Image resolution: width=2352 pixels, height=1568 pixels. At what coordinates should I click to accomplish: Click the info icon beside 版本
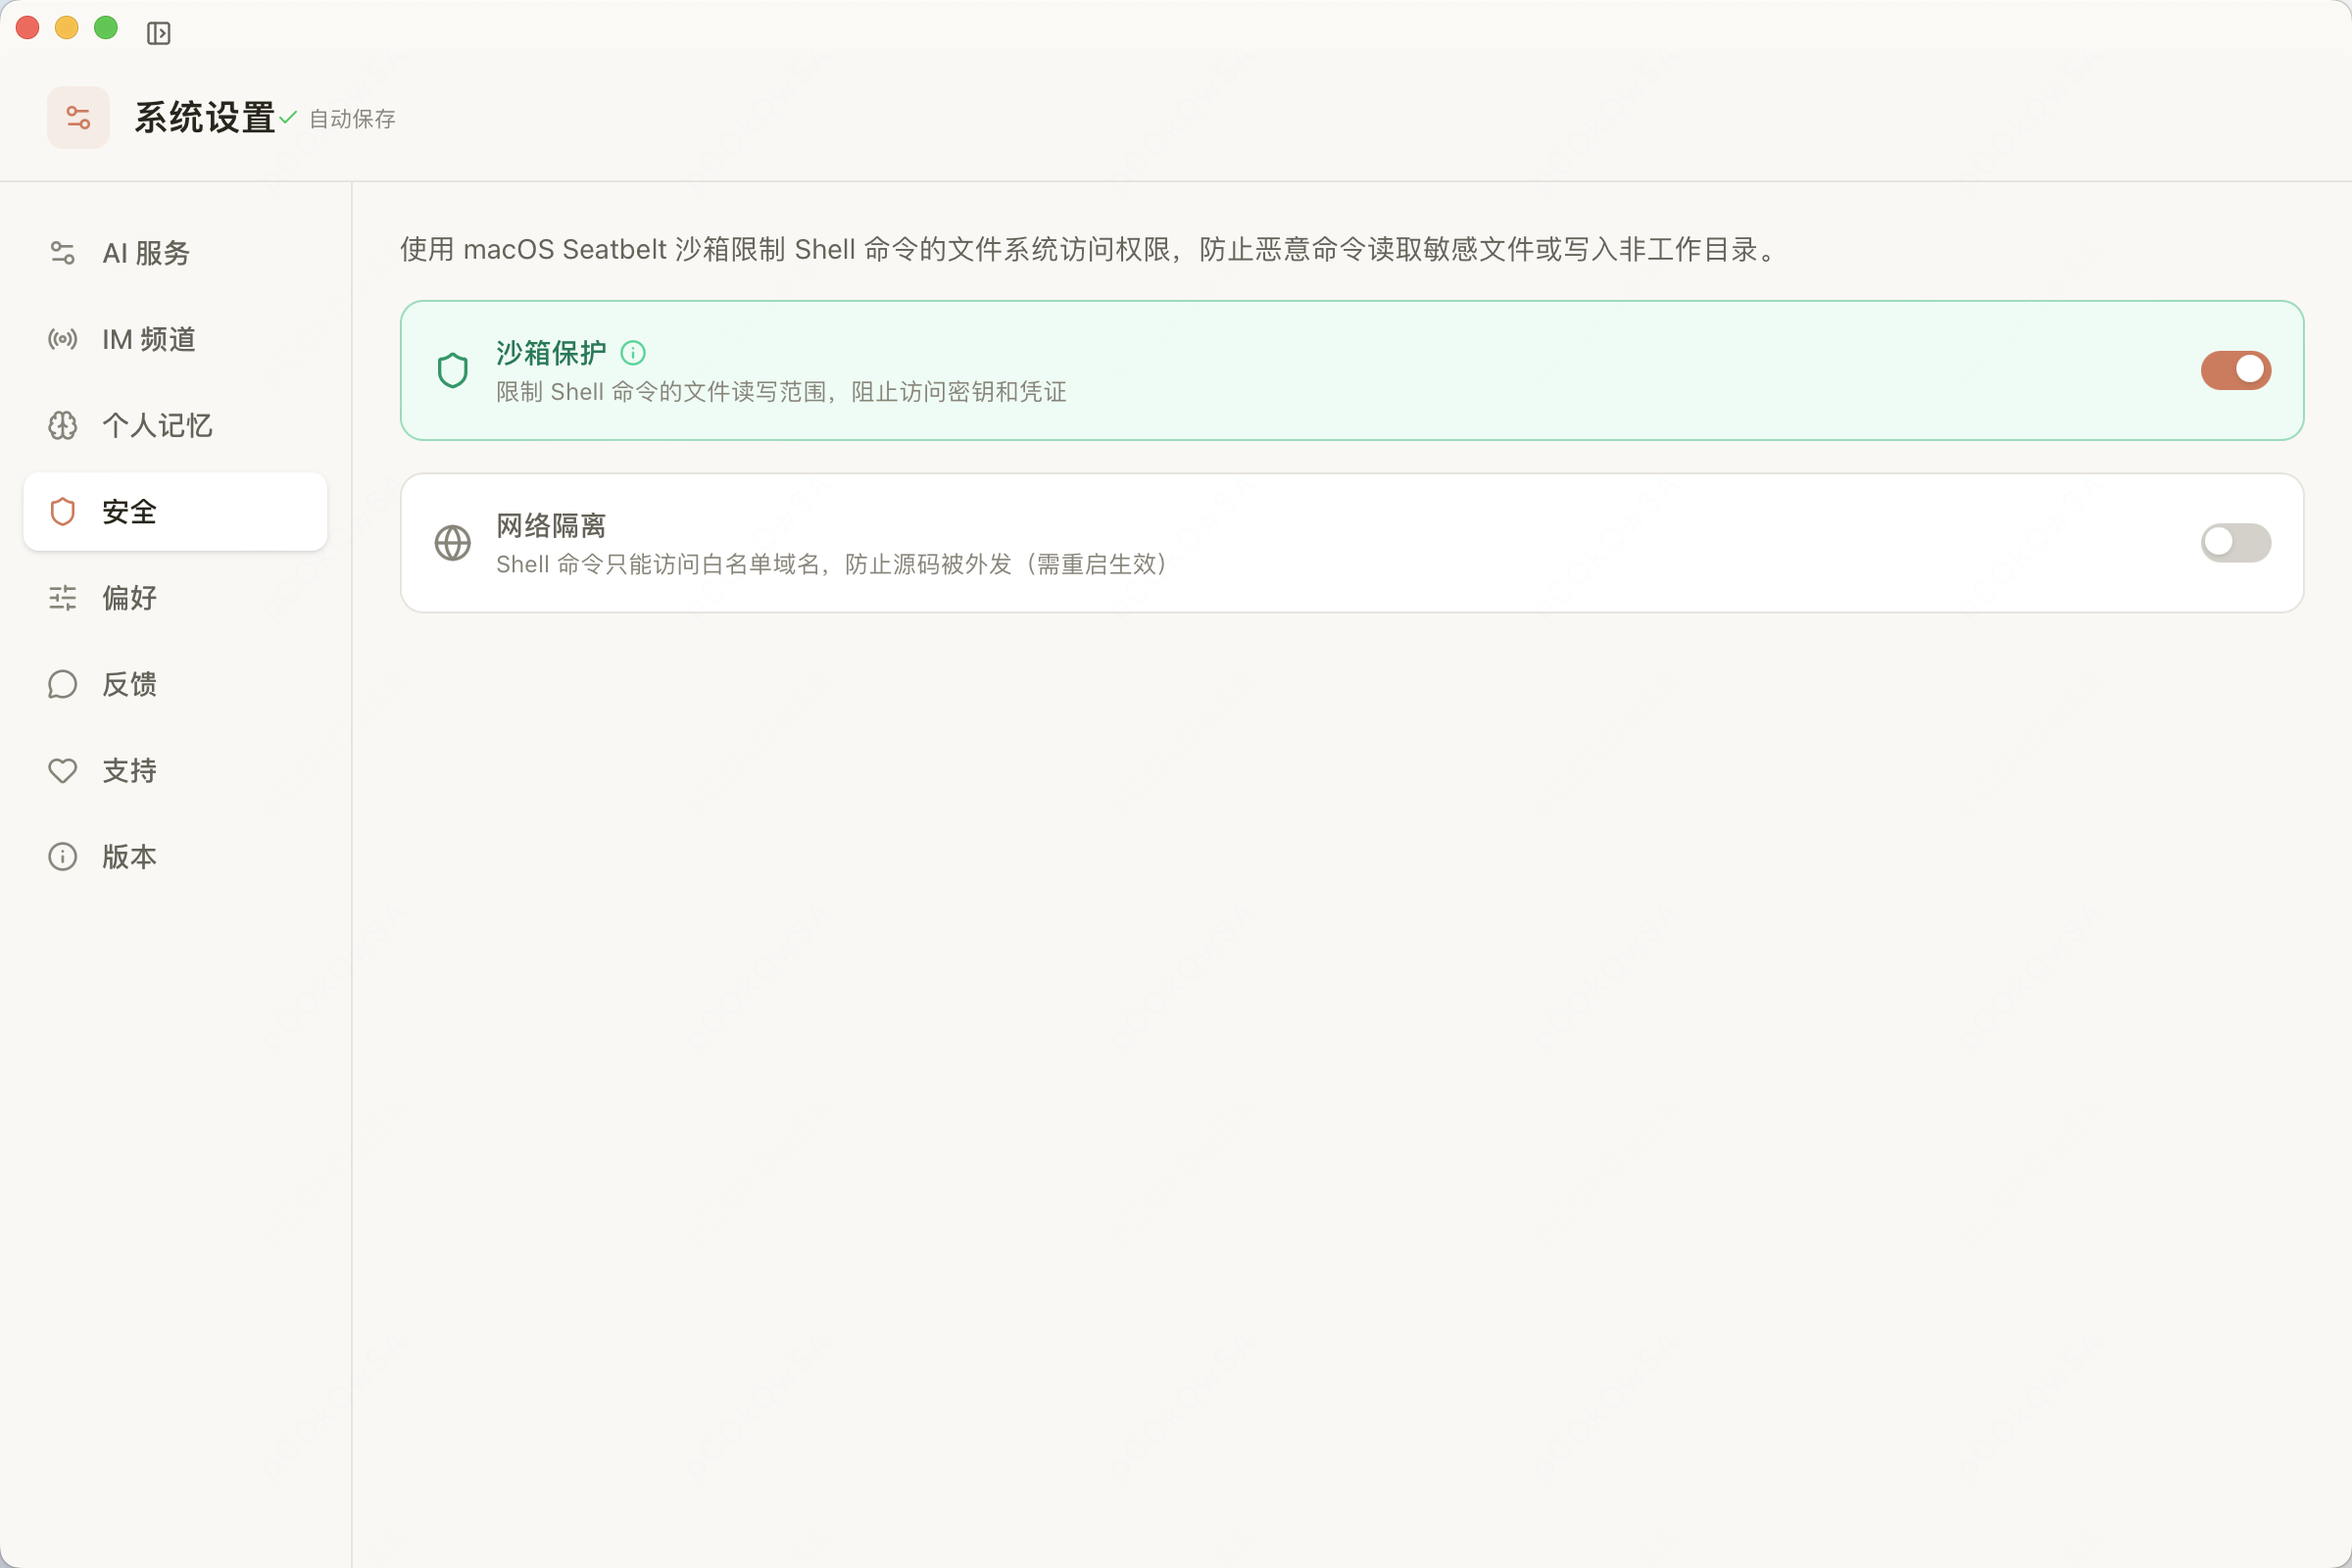62,856
